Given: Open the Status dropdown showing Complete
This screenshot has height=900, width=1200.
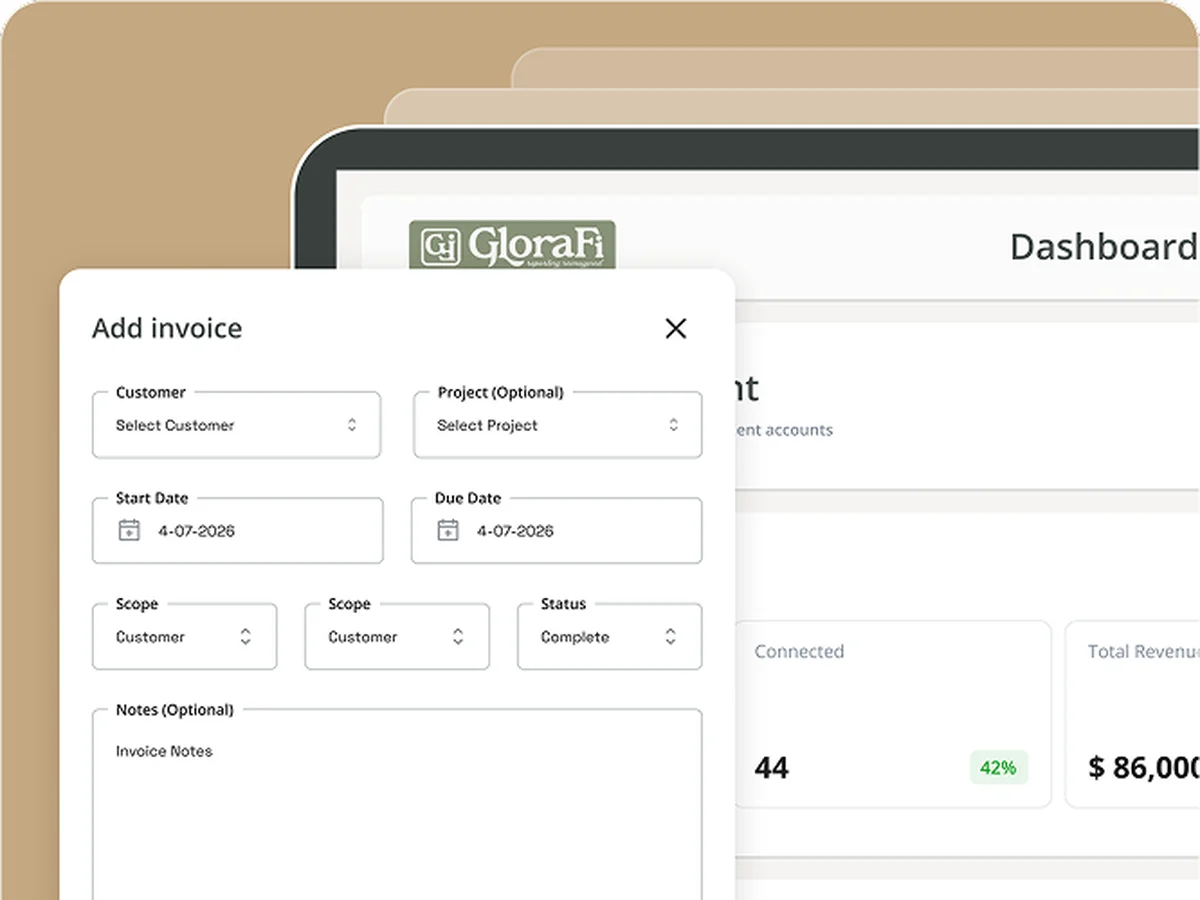Looking at the screenshot, I should tap(610, 636).
